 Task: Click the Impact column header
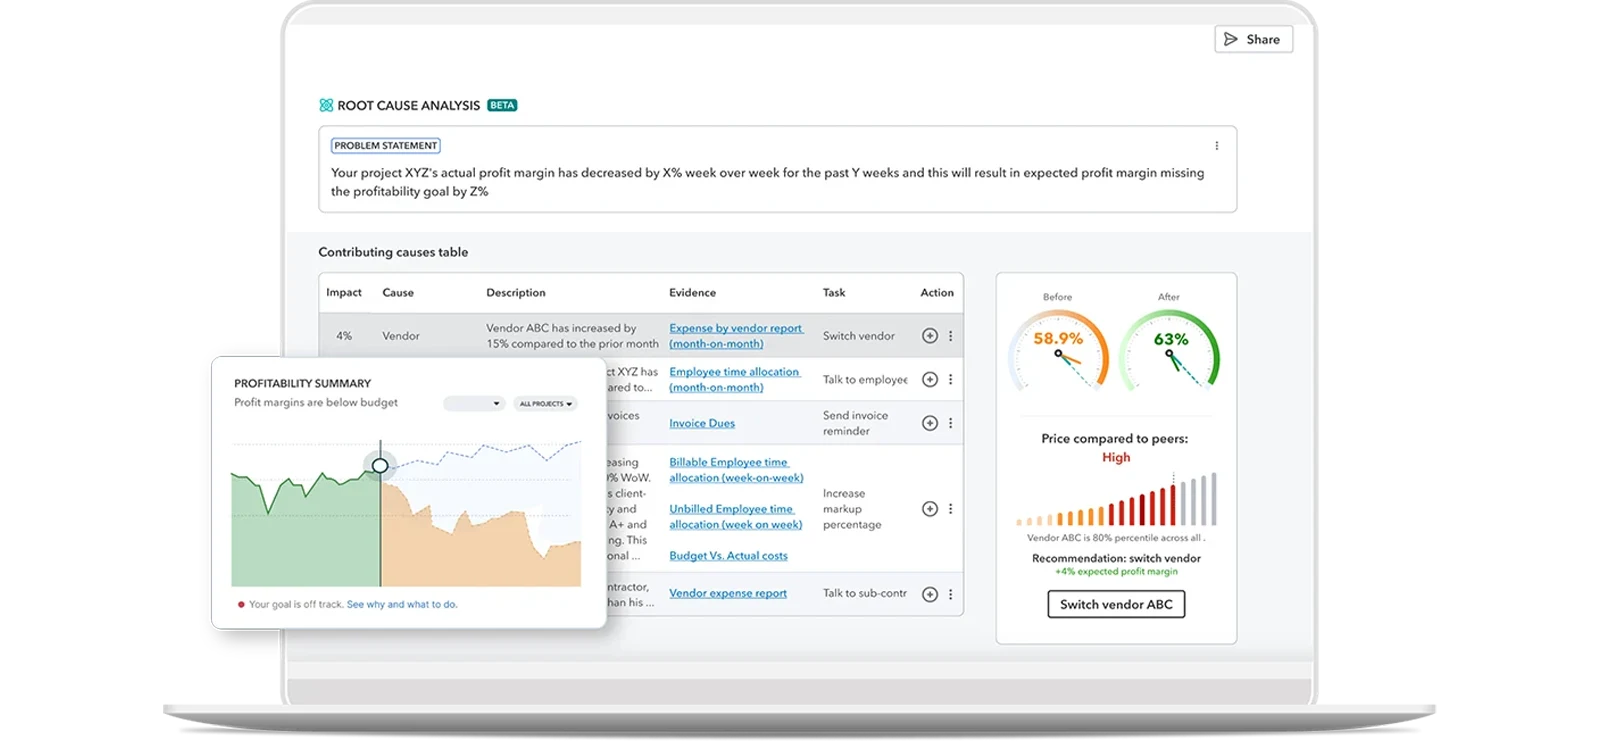344,293
